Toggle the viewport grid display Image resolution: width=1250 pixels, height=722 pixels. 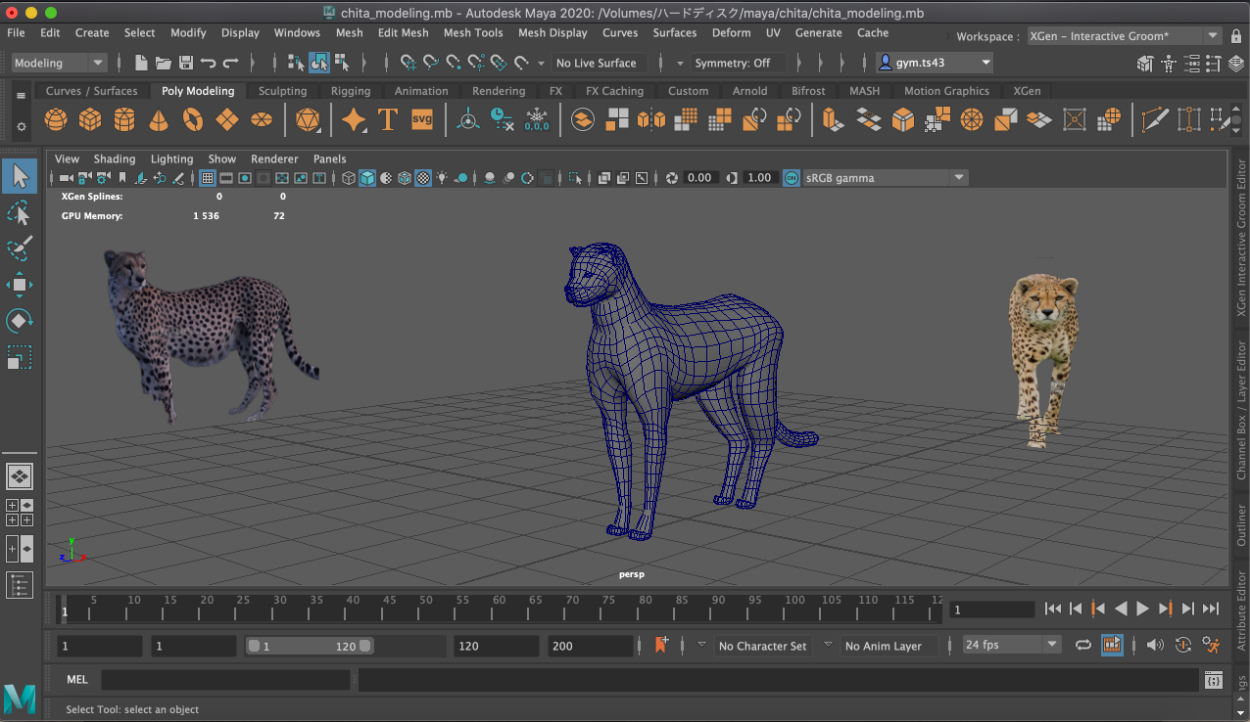(208, 178)
